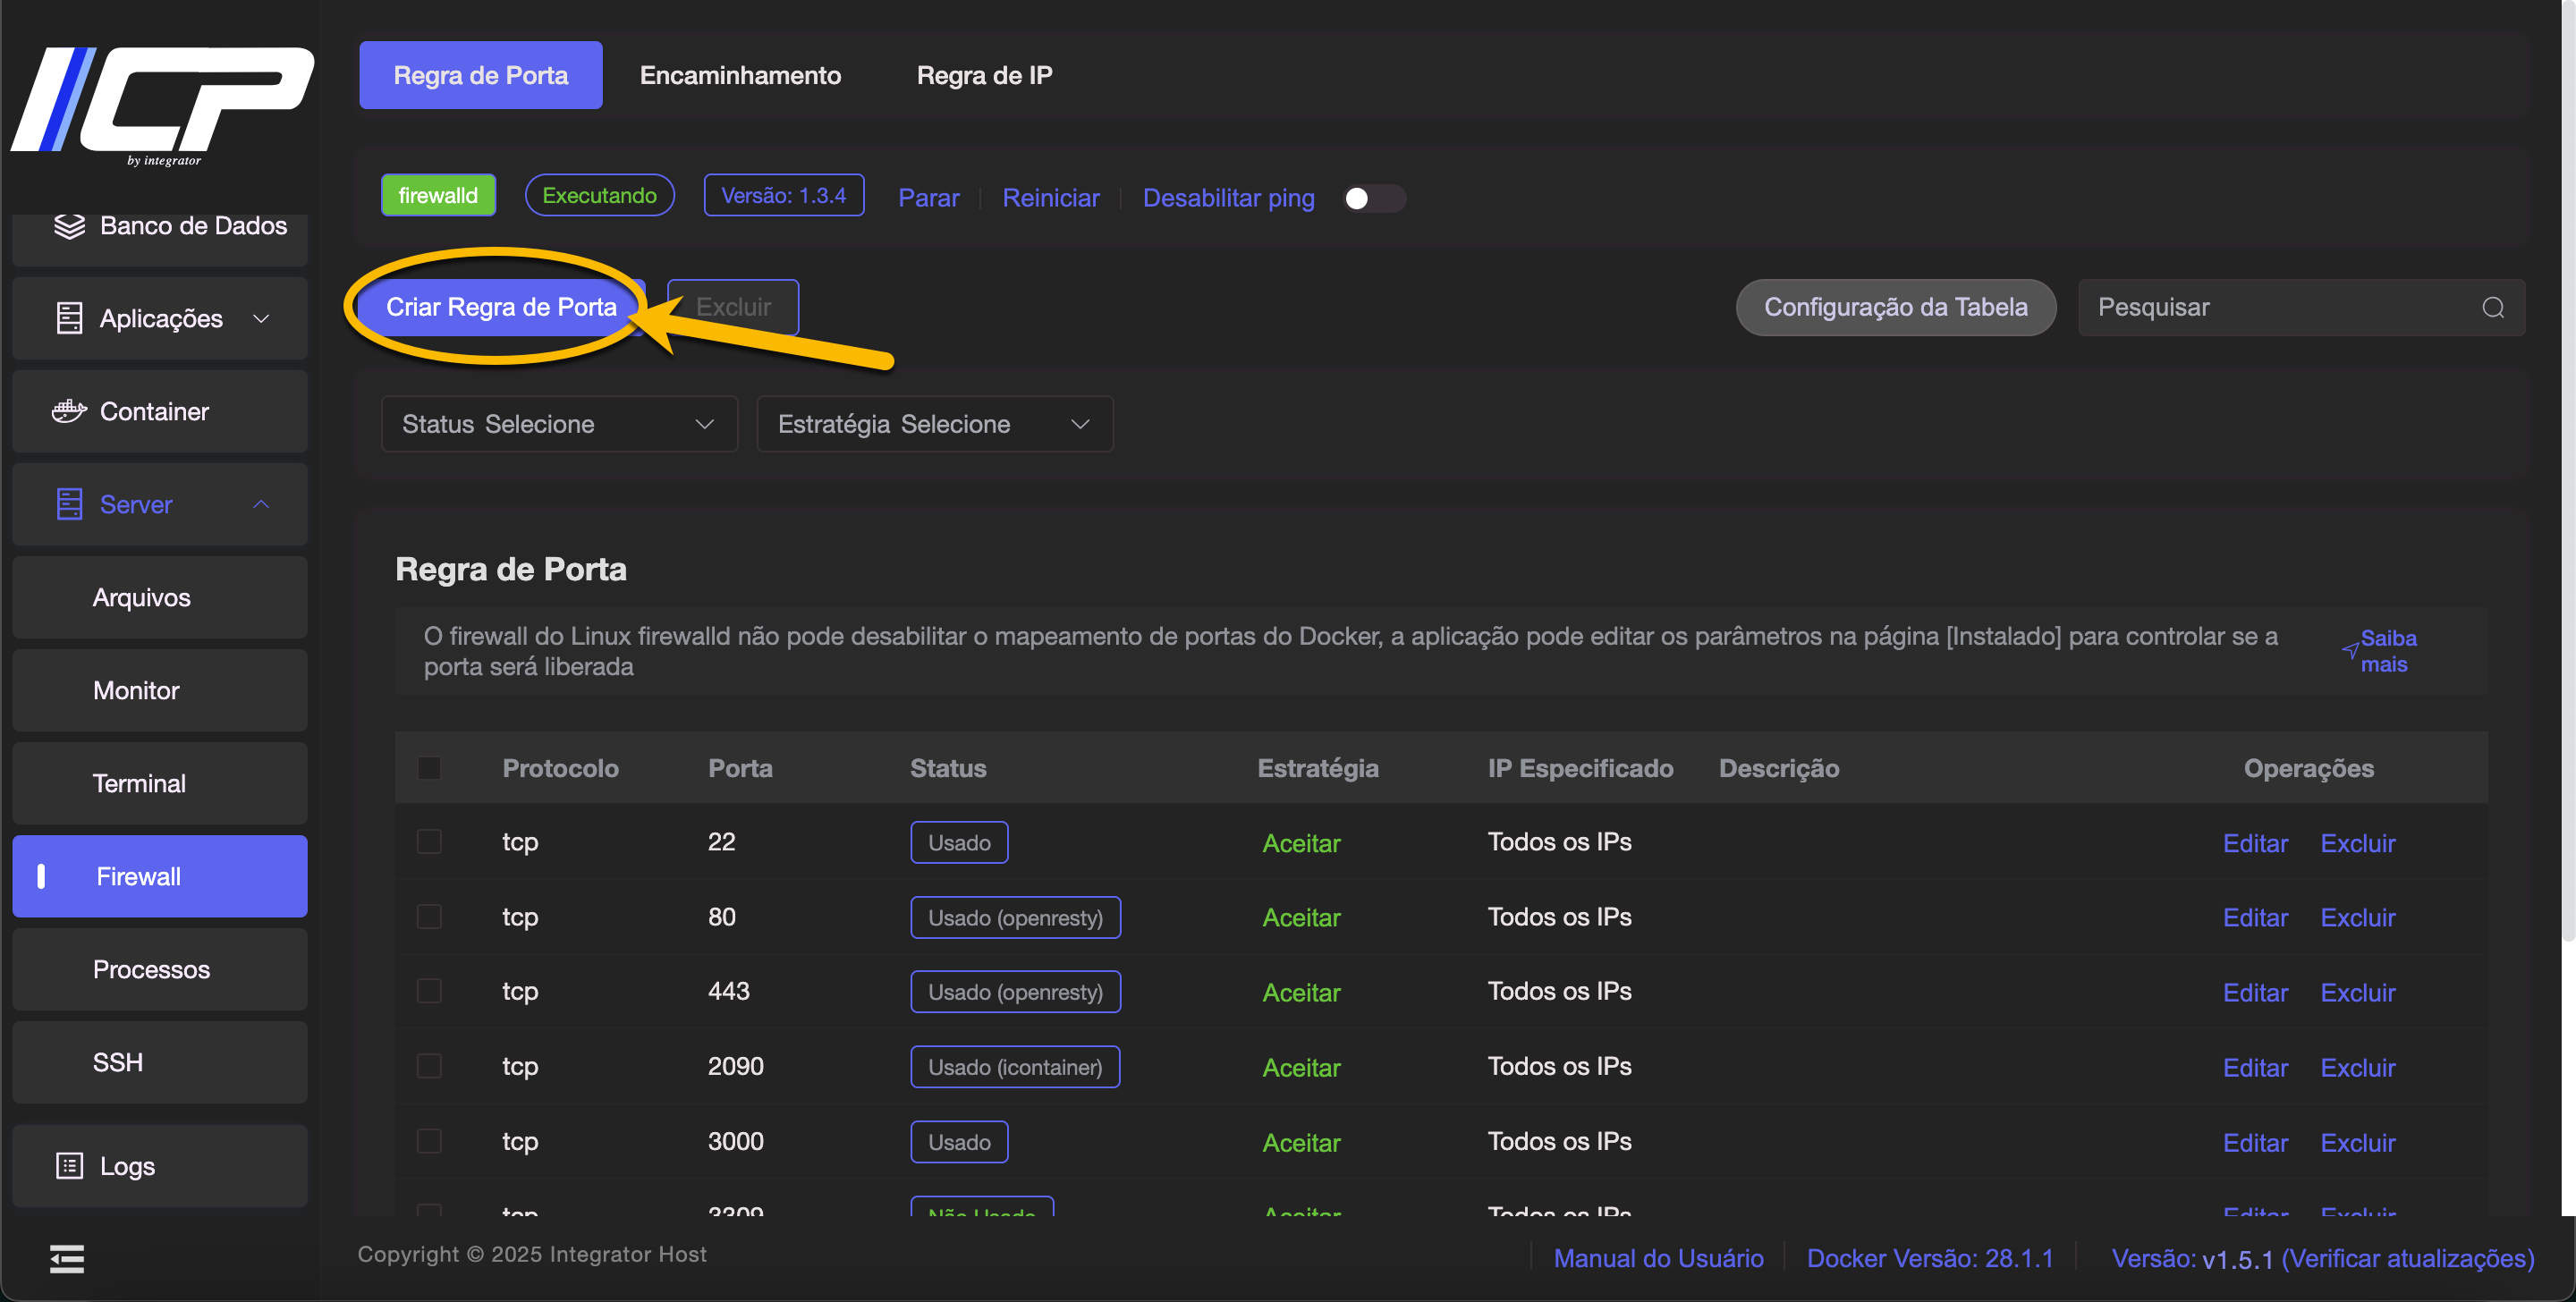Open the Estratégia Selecione dropdown
This screenshot has height=1302, width=2576.
(x=934, y=424)
